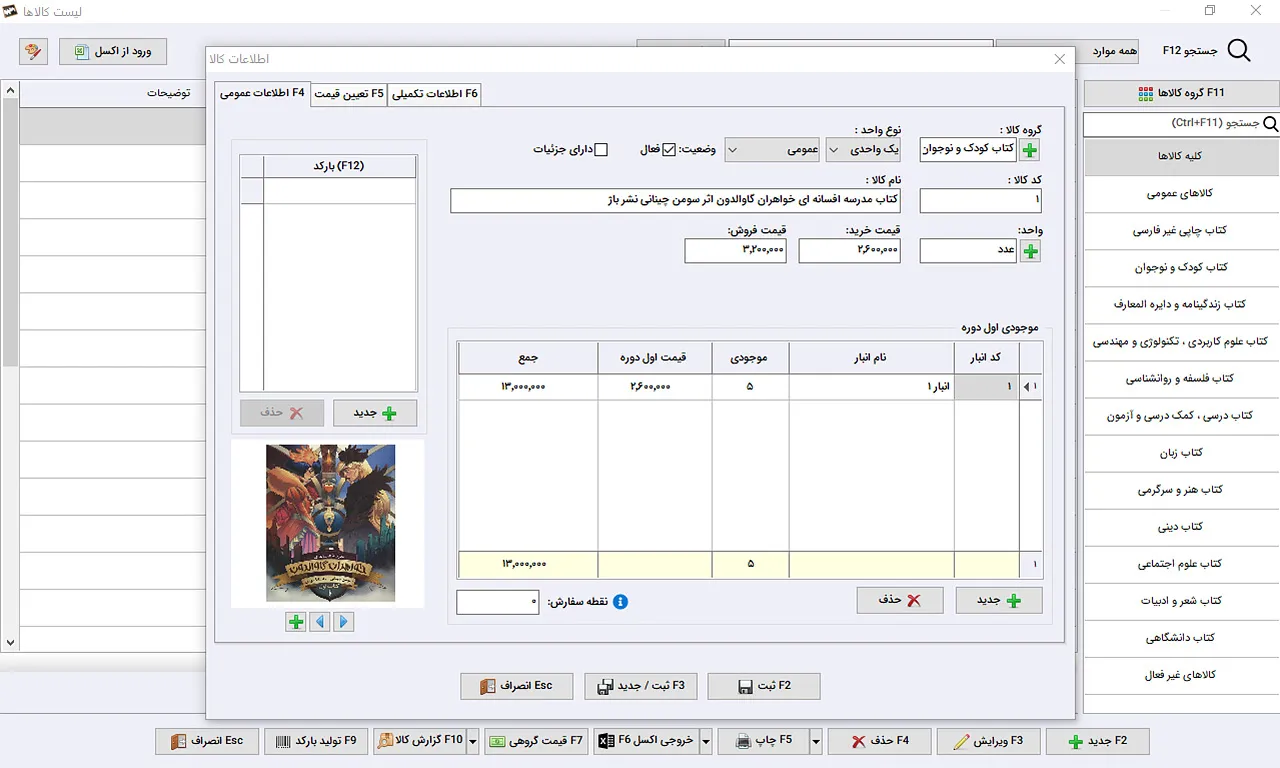Screen dimensions: 1280x768
Task: Close the اطلاعات کالا dialog with X
Action: (x=1060, y=60)
